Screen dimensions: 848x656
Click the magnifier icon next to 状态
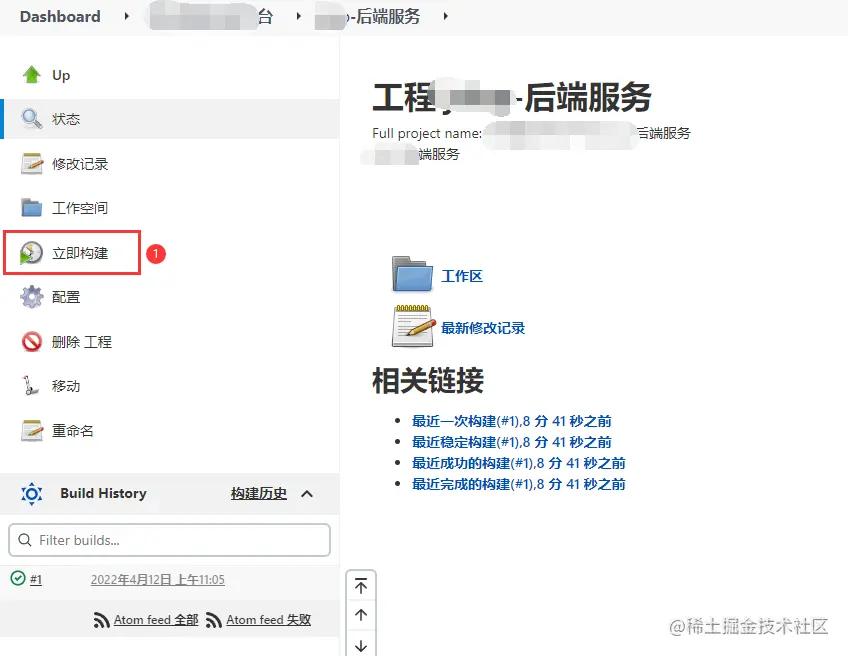pyautogui.click(x=31, y=119)
